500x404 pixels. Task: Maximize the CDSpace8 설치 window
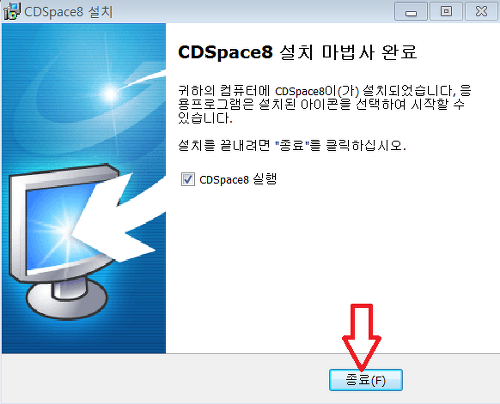tap(446, 12)
